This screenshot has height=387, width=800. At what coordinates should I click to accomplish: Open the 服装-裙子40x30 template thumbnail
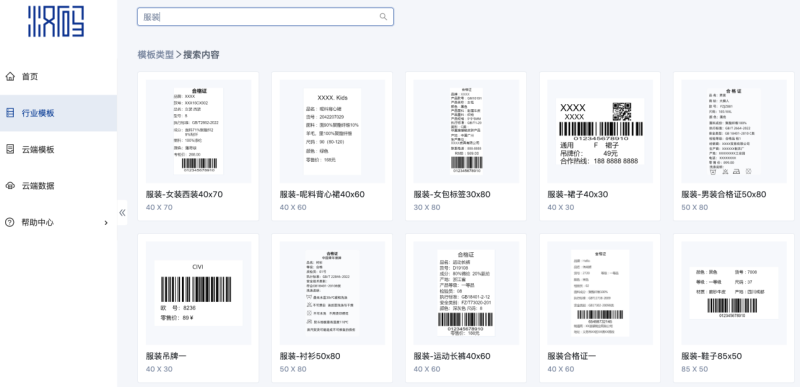coord(600,132)
